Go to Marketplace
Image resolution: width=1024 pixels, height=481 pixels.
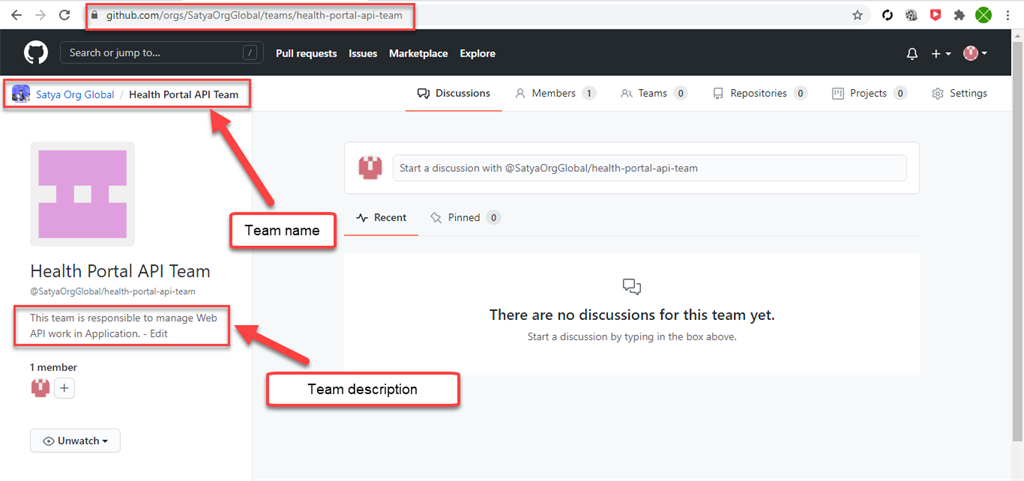click(x=419, y=54)
